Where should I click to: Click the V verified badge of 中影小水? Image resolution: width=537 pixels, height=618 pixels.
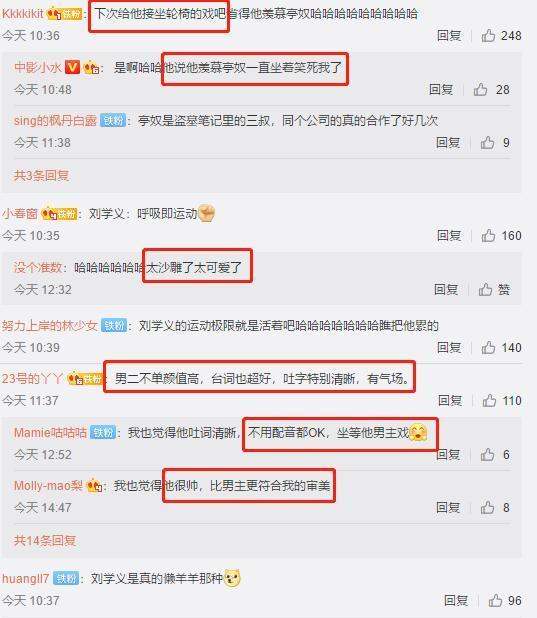click(x=72, y=67)
